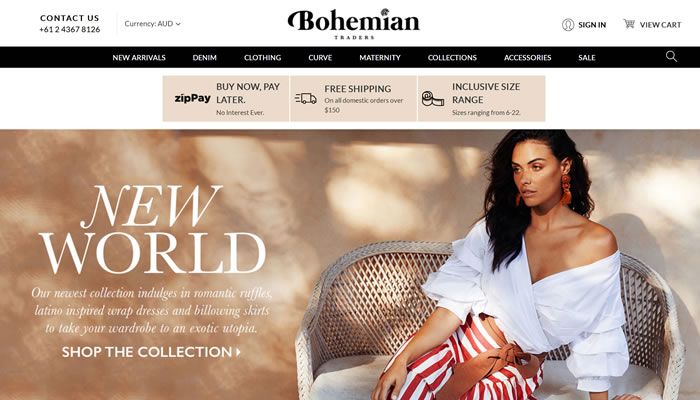Select the Curve menu item
The height and width of the screenshot is (400, 700).
click(320, 58)
